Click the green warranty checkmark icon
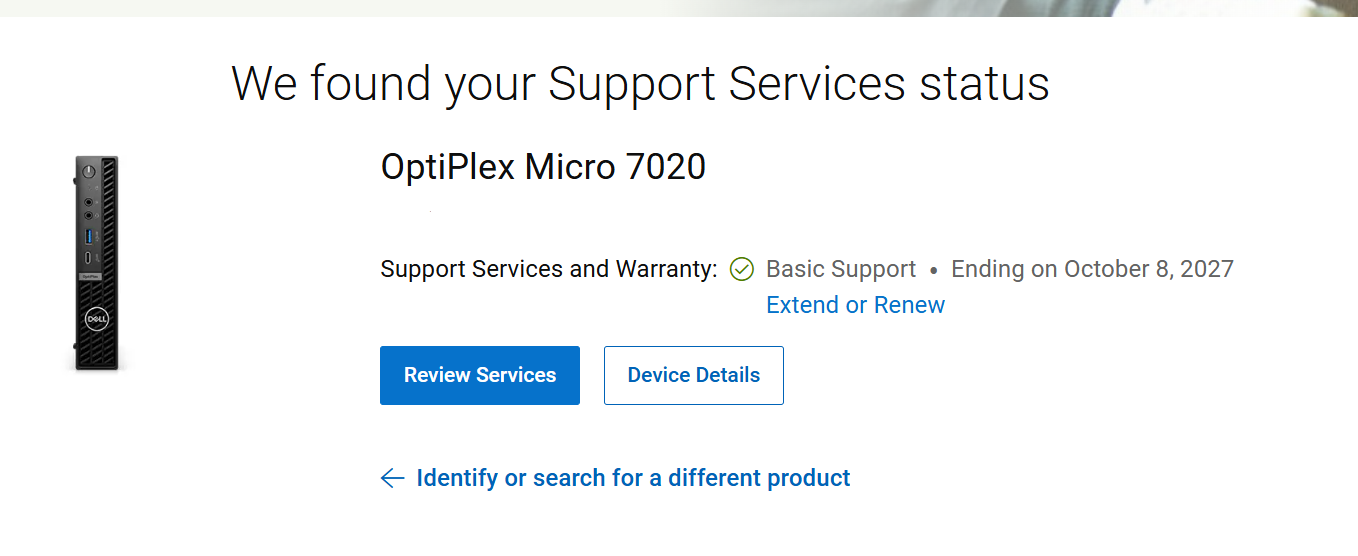1358x556 pixels. 742,269
